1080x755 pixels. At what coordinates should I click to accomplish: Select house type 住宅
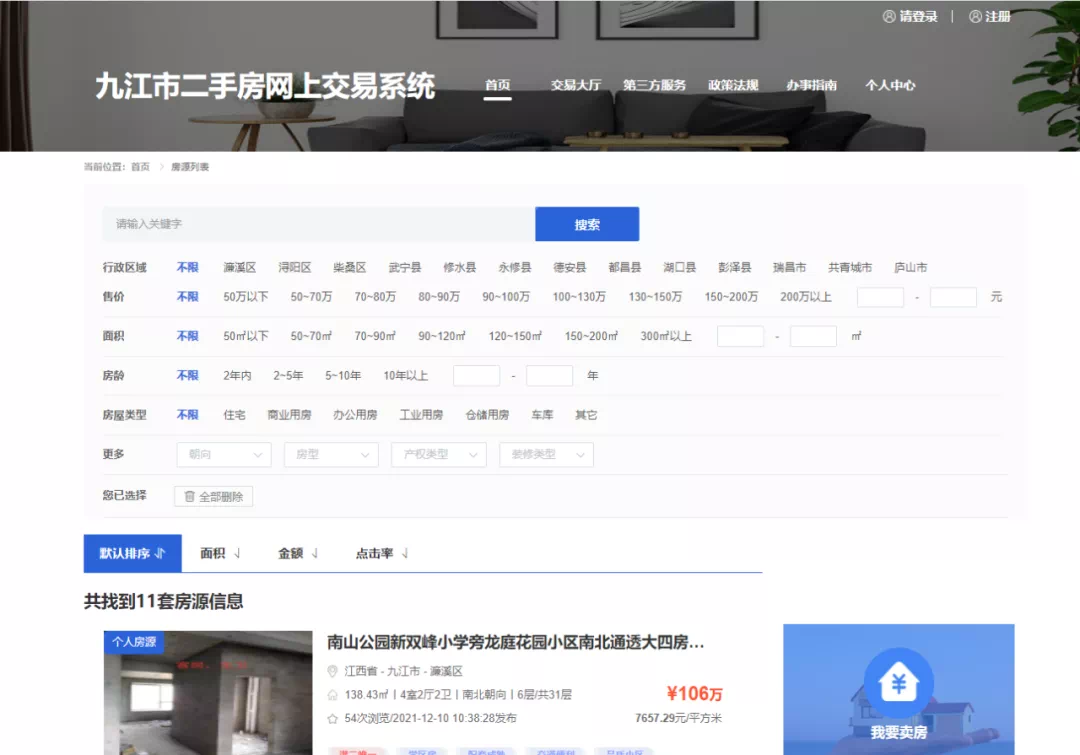point(234,415)
